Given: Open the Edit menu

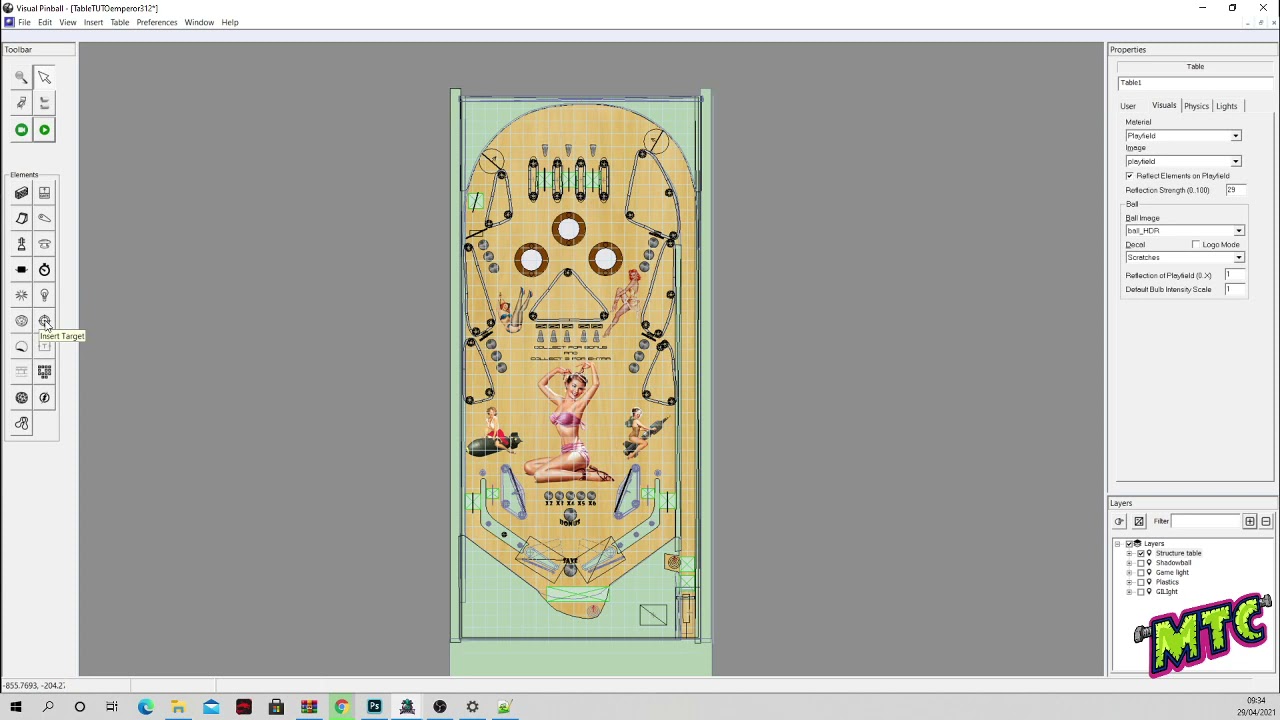Looking at the screenshot, I should [45, 22].
